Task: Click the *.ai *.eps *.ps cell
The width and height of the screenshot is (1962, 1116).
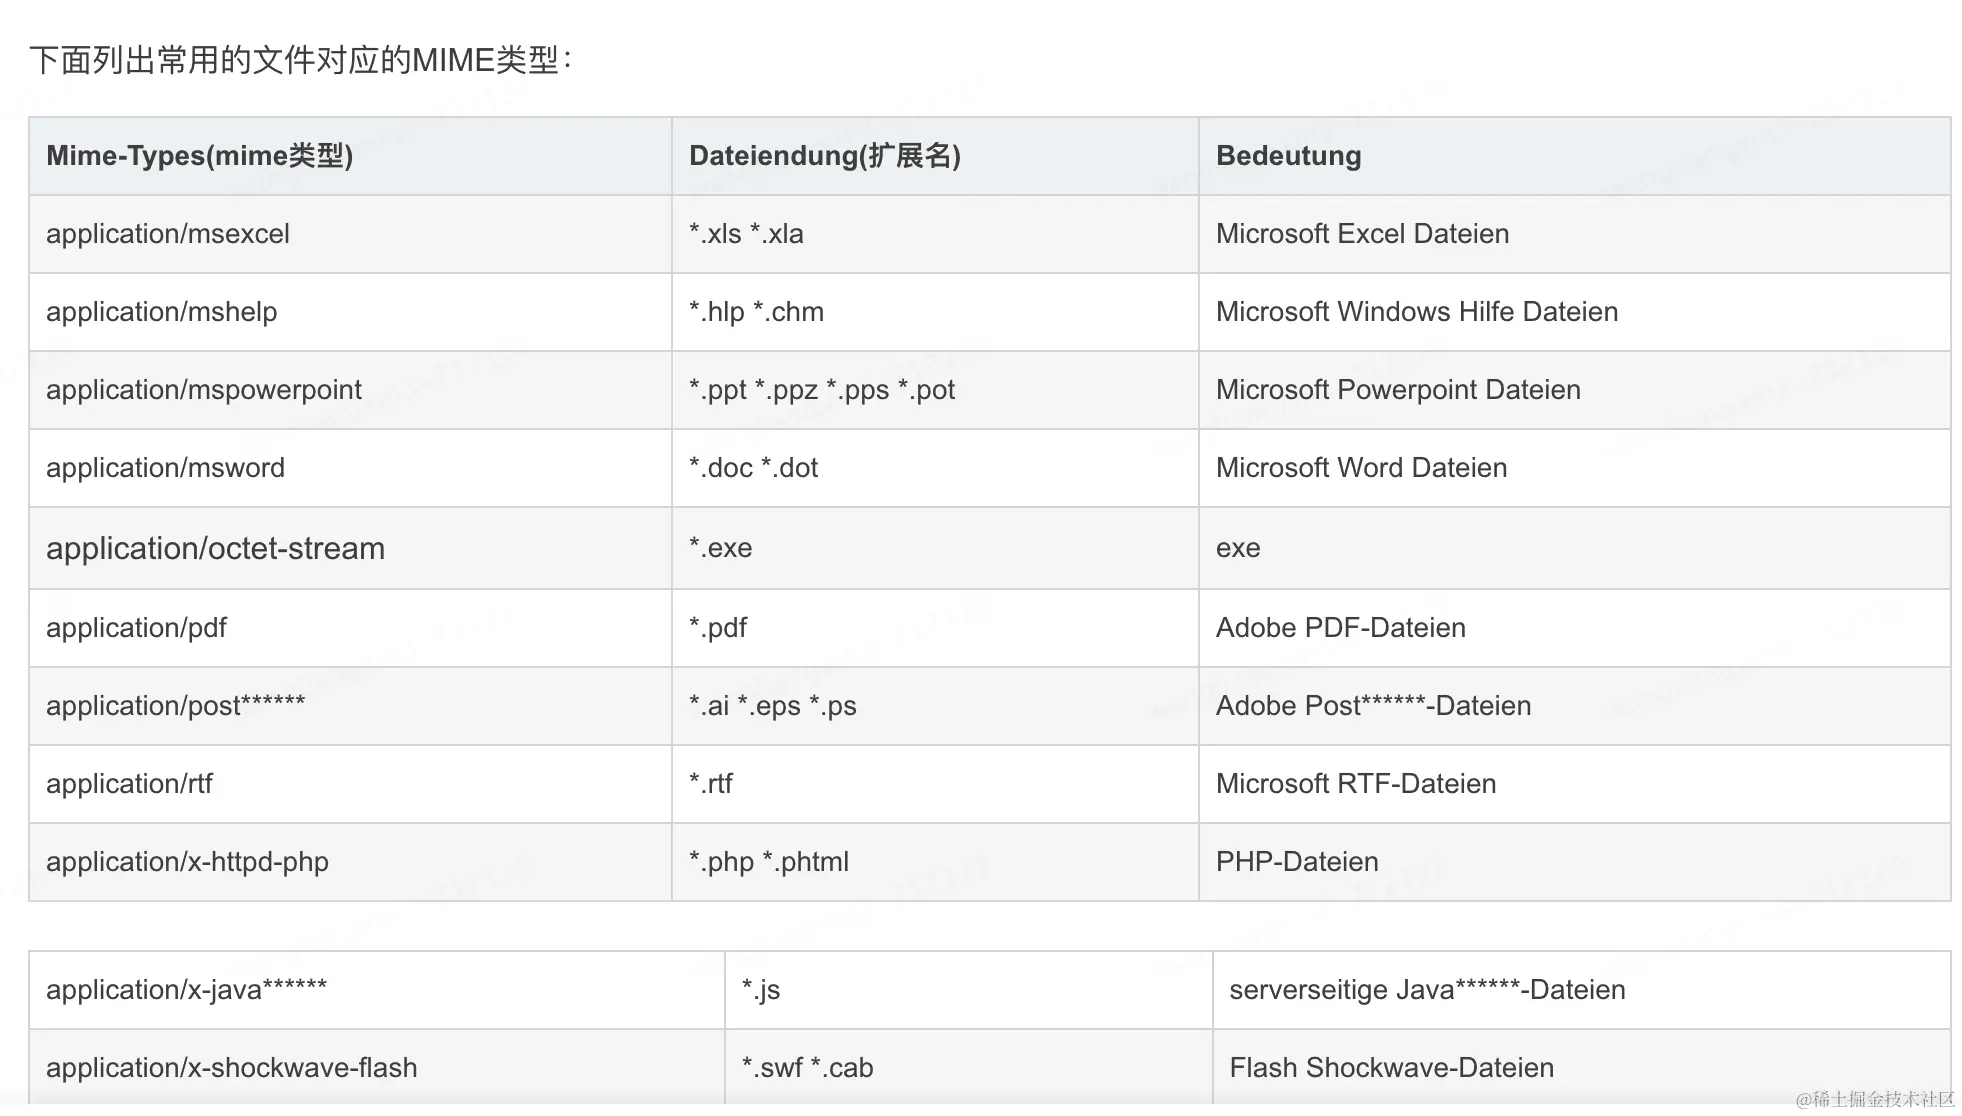Action: point(772,706)
